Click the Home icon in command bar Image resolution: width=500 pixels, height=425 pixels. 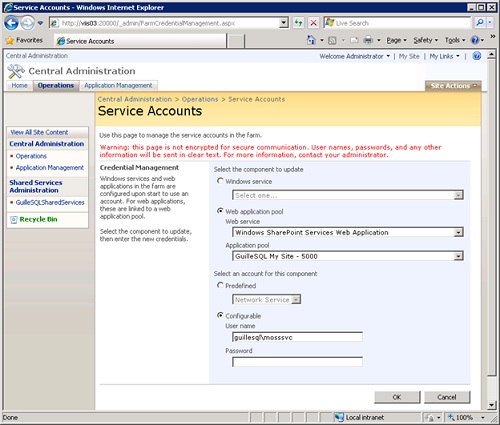pos(311,40)
